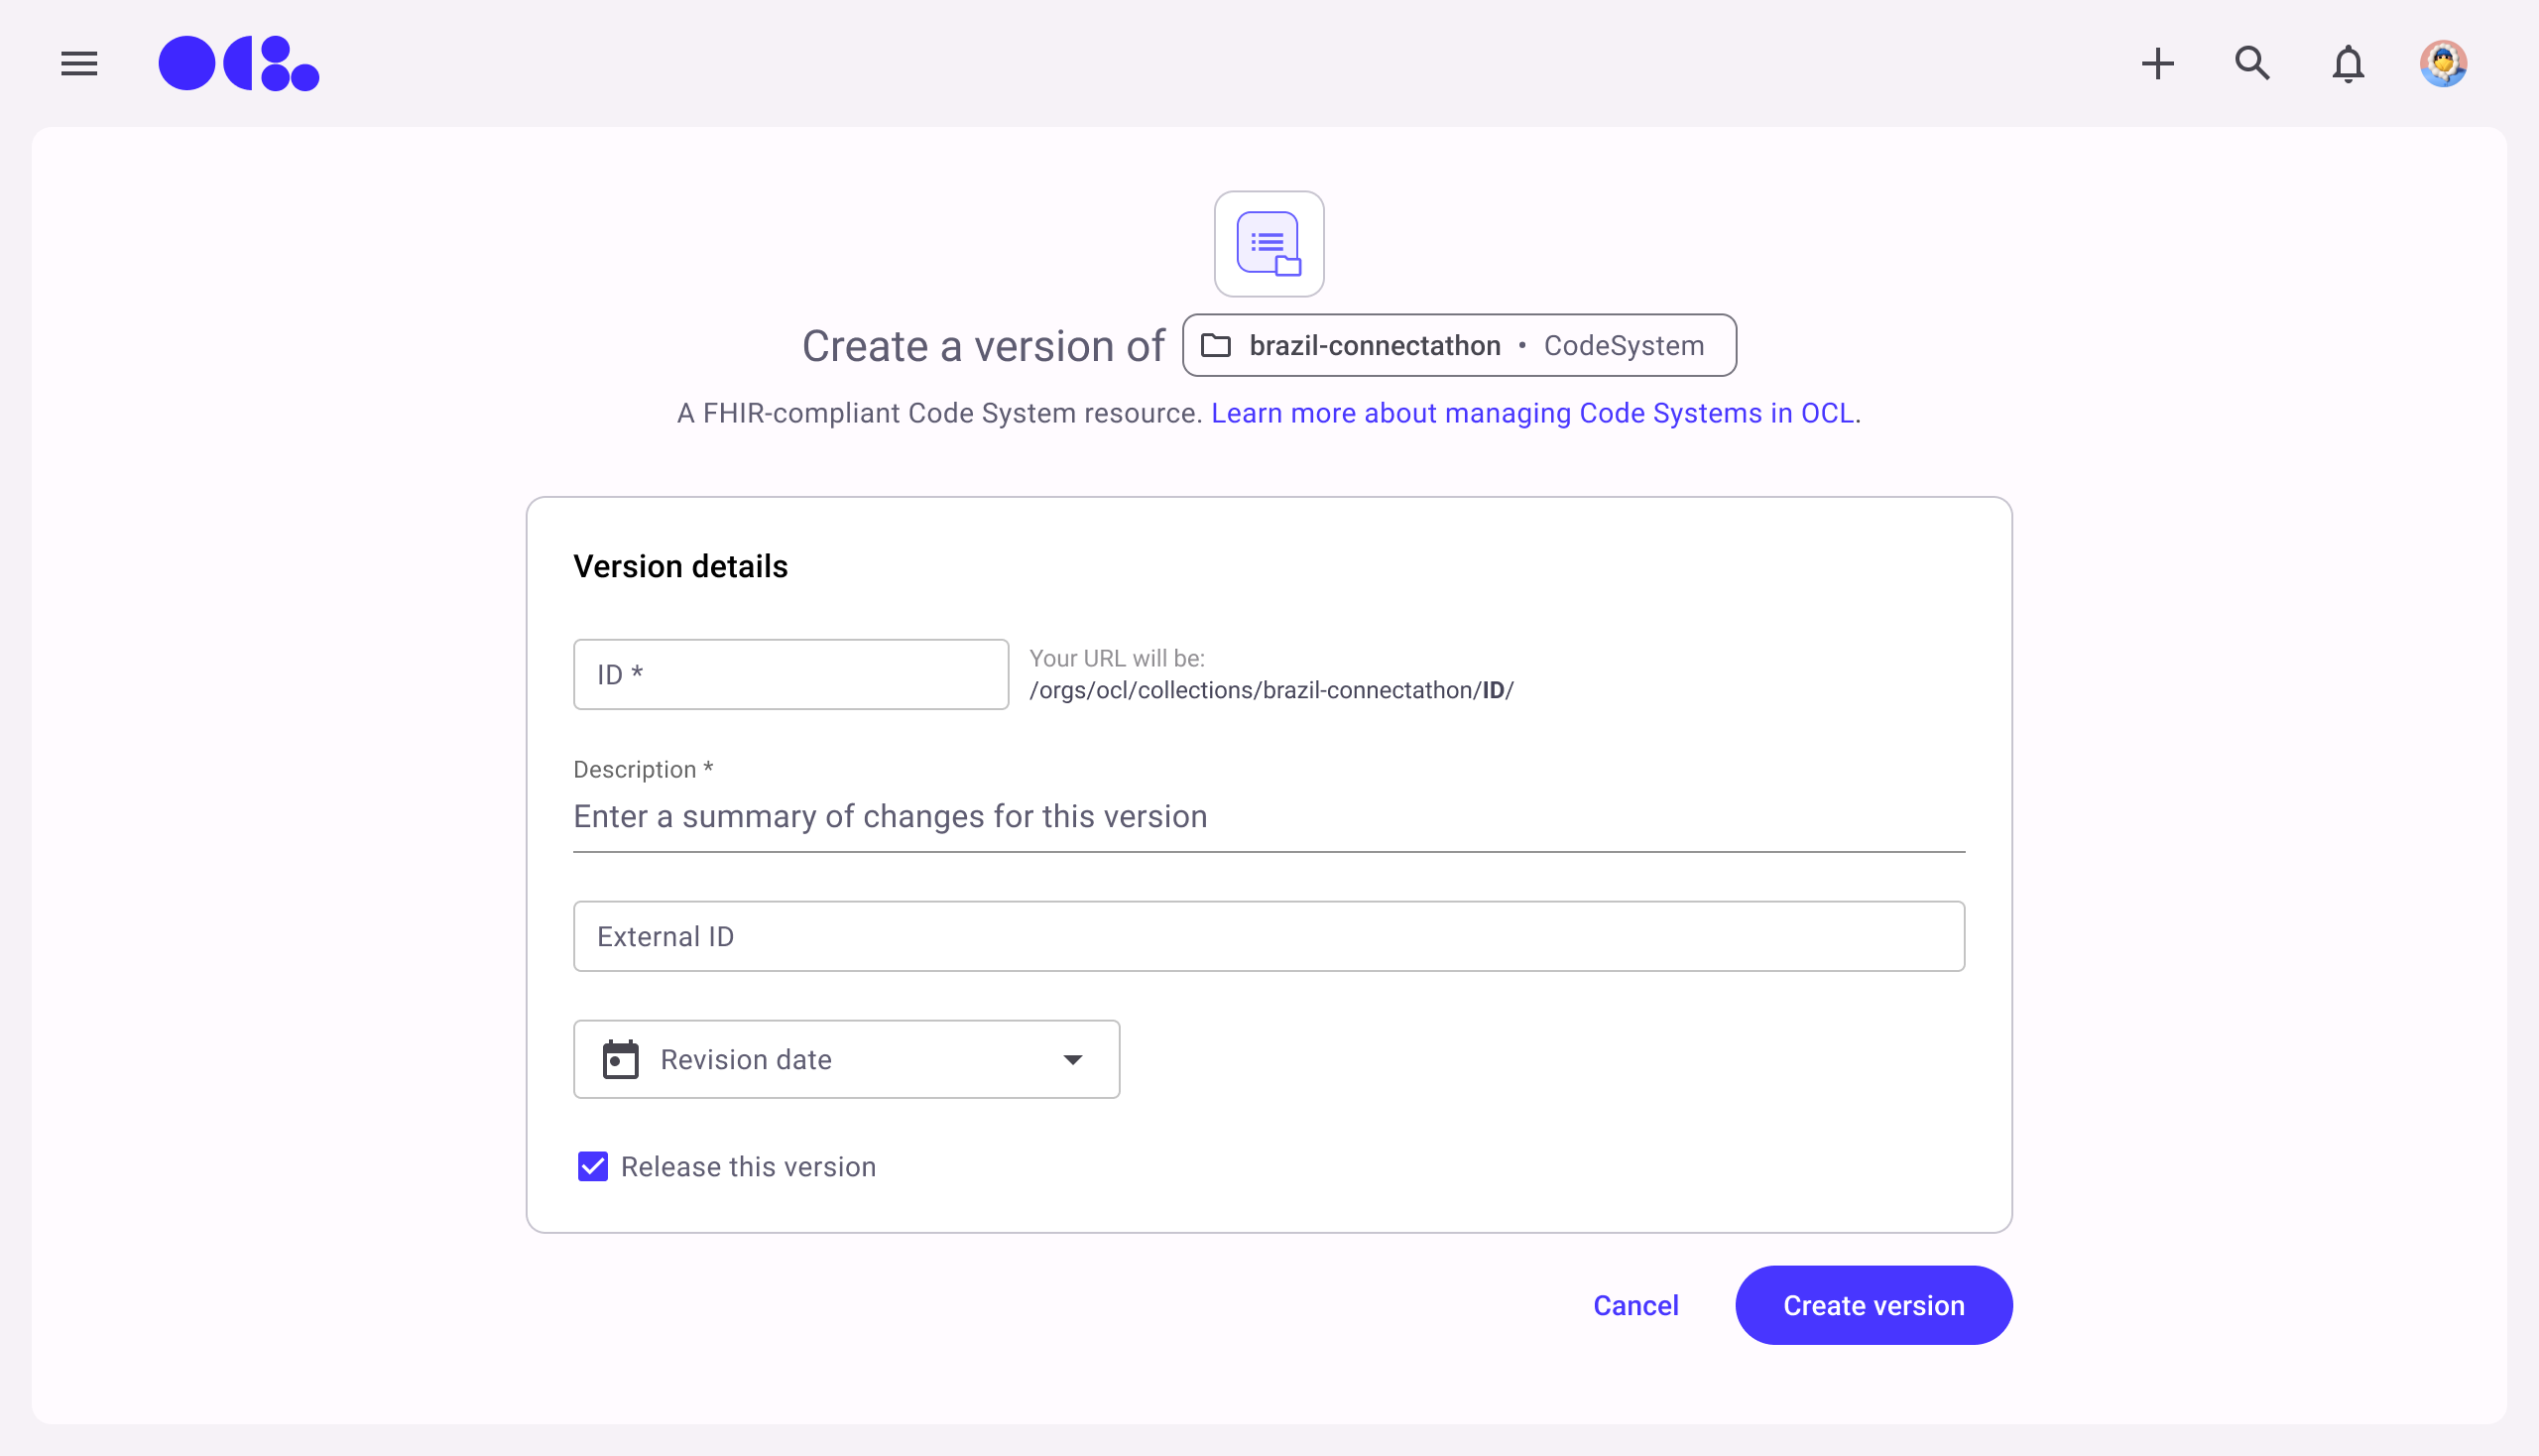Click the collection list icon
The image size is (2539, 1456).
click(1268, 244)
